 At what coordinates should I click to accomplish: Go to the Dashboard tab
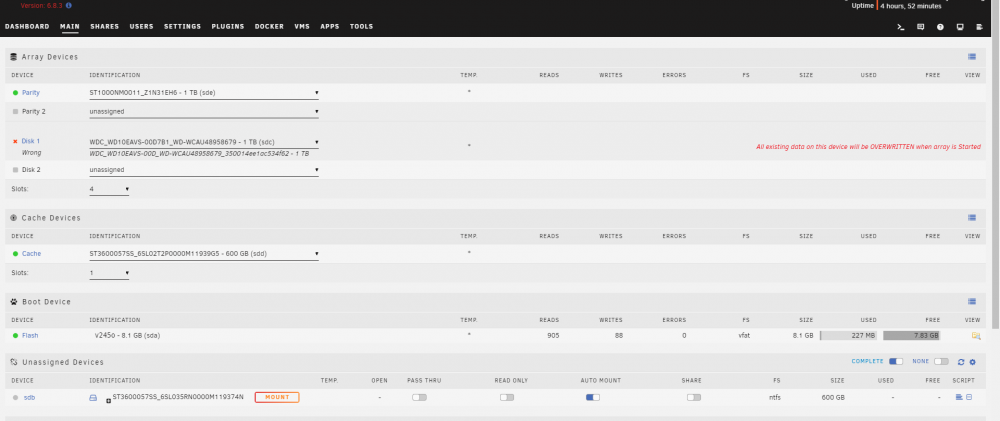click(27, 27)
